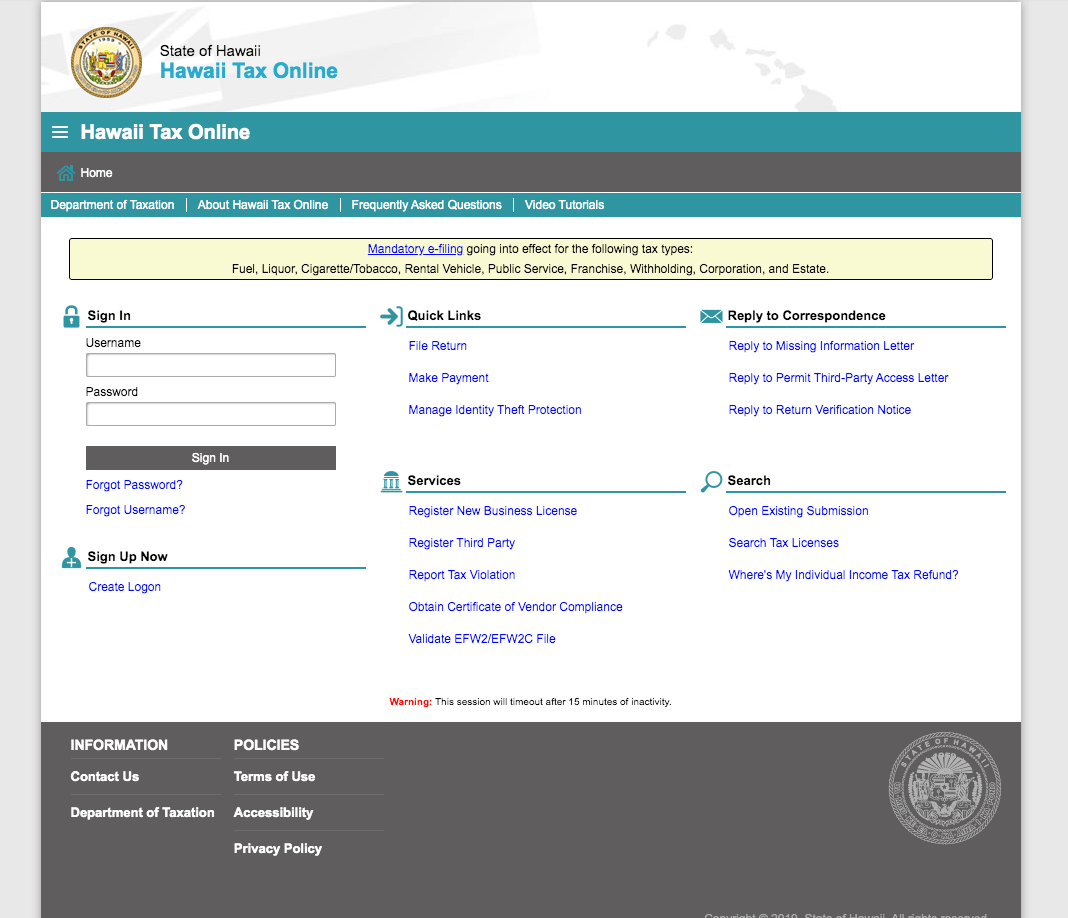
Task: Open the Department of Taxation menu item
Action: coord(112,204)
